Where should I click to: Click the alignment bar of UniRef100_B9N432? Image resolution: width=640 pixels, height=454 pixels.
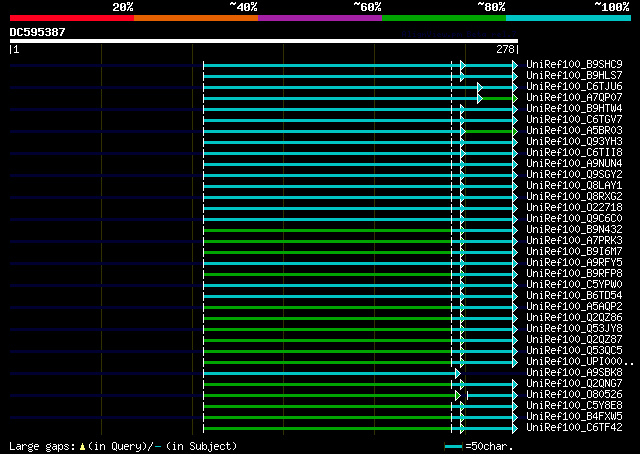(x=360, y=231)
